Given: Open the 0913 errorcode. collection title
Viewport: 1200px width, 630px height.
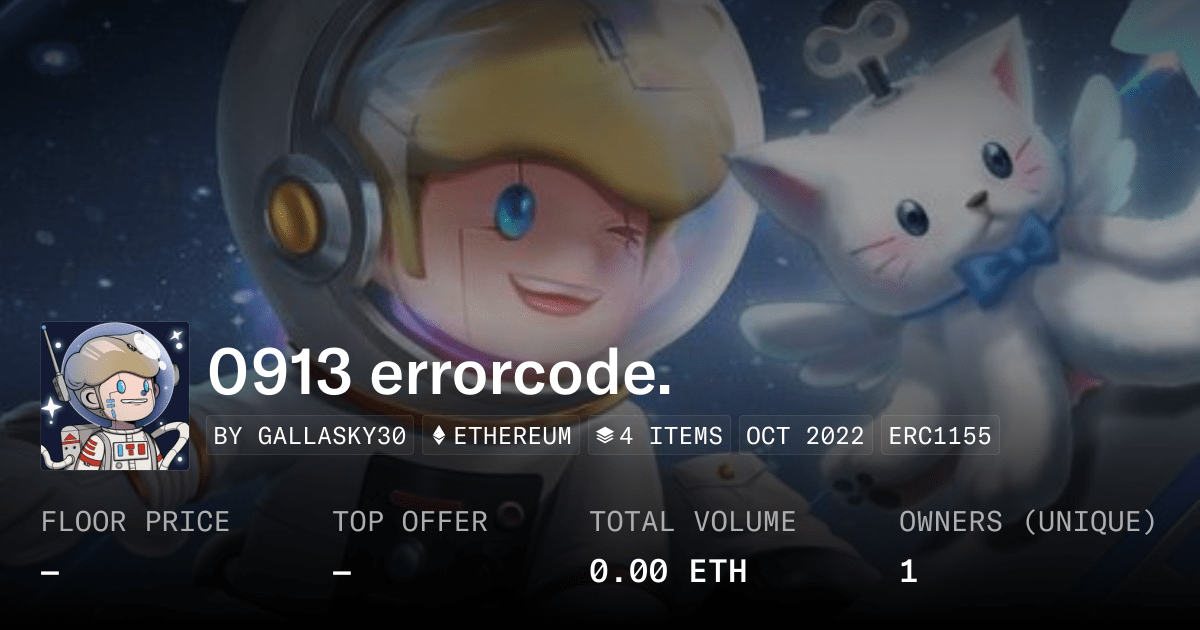Looking at the screenshot, I should coord(440,373).
